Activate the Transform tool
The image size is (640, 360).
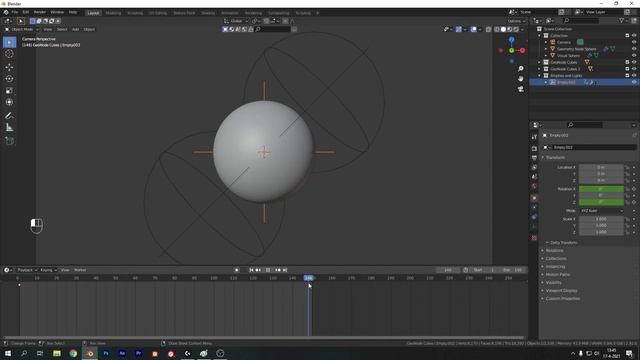(x=9, y=102)
